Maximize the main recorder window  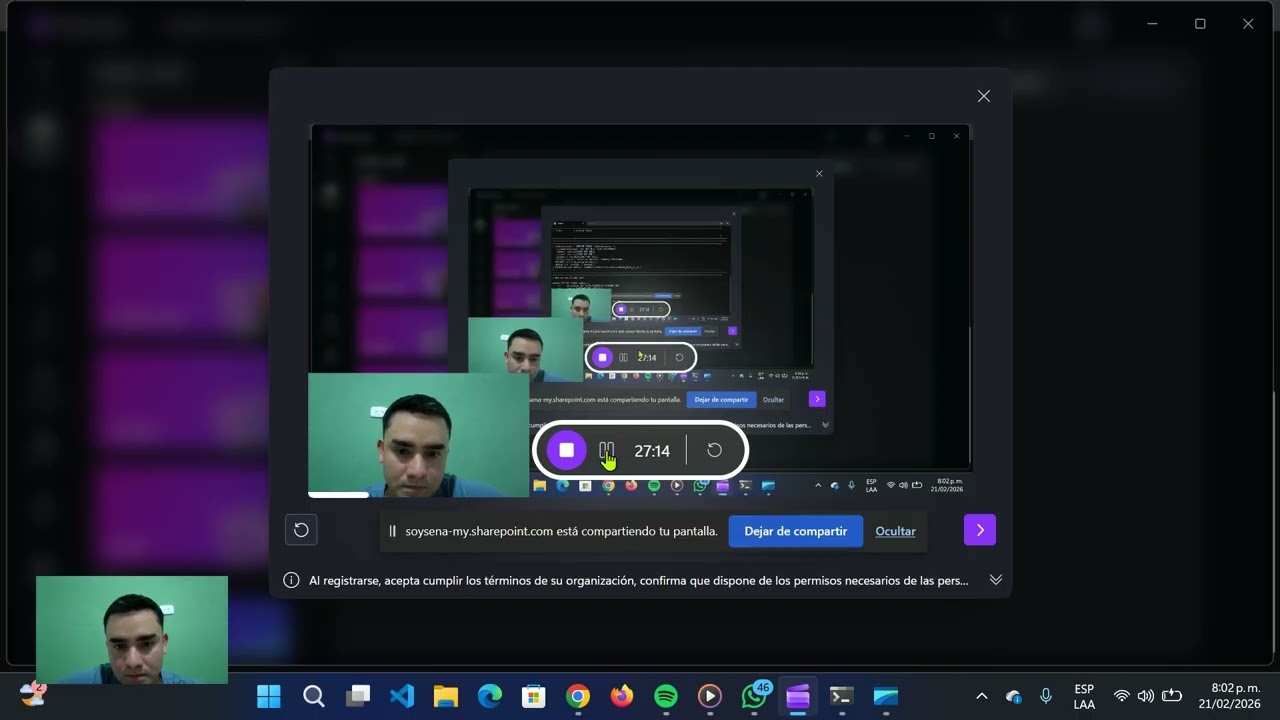[1200, 24]
